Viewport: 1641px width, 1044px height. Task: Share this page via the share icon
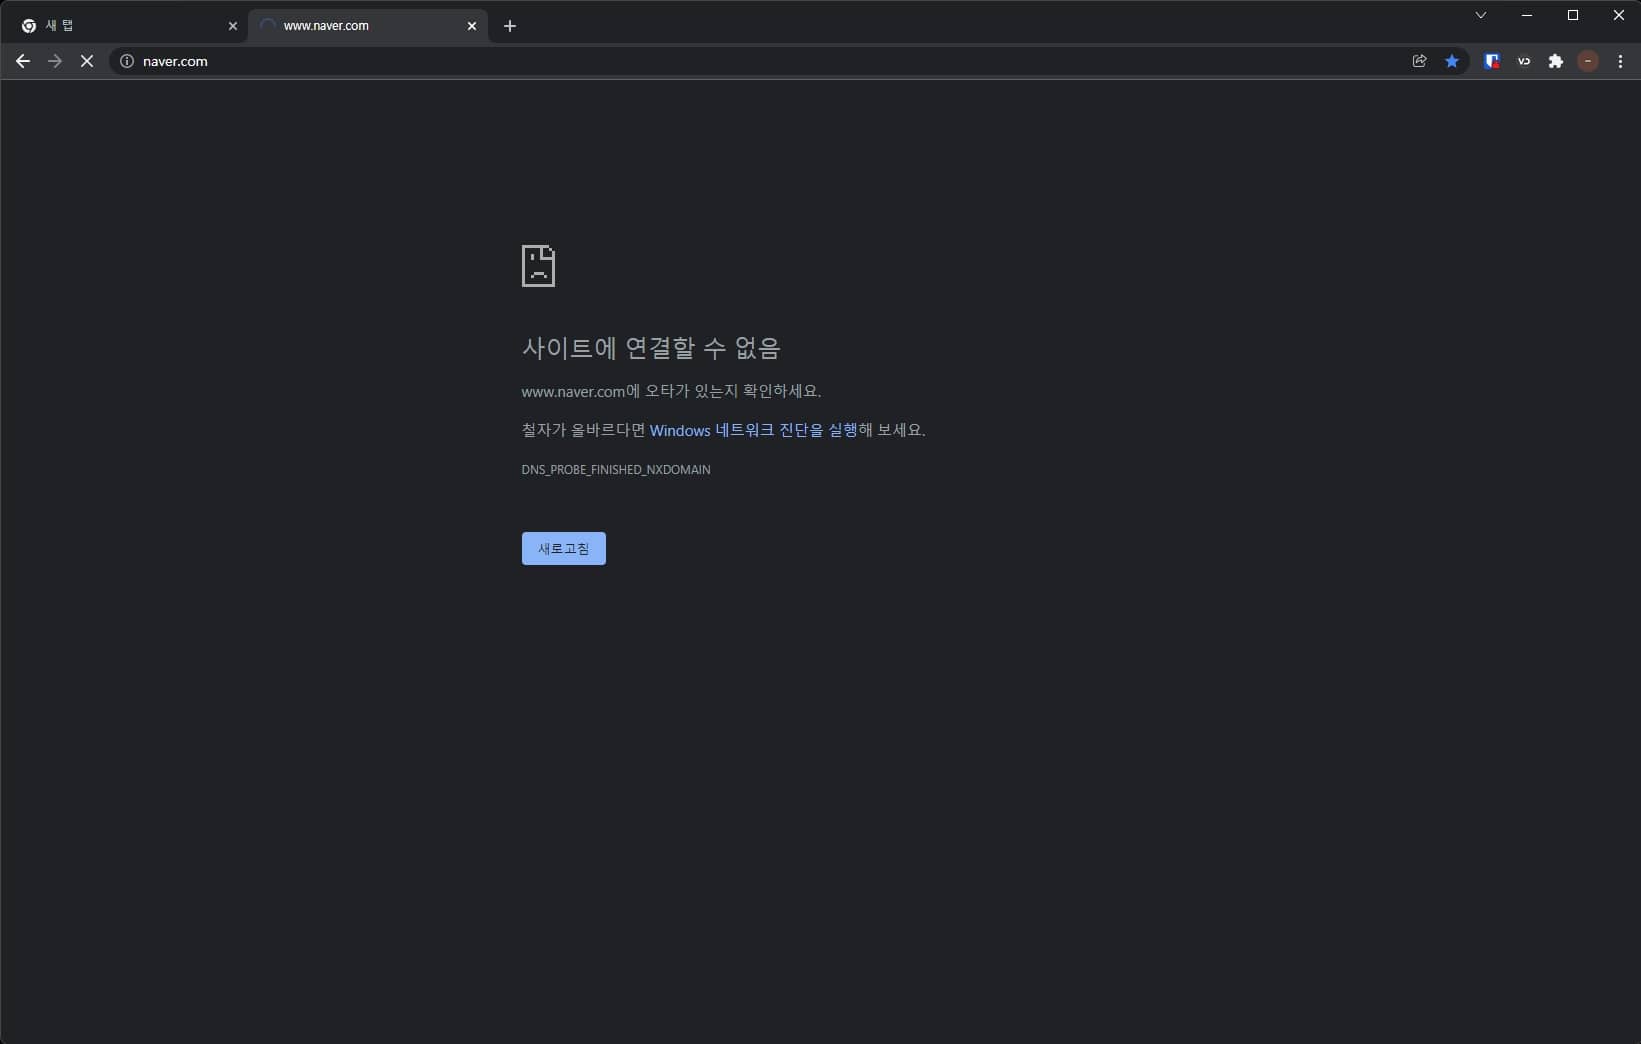click(1419, 61)
